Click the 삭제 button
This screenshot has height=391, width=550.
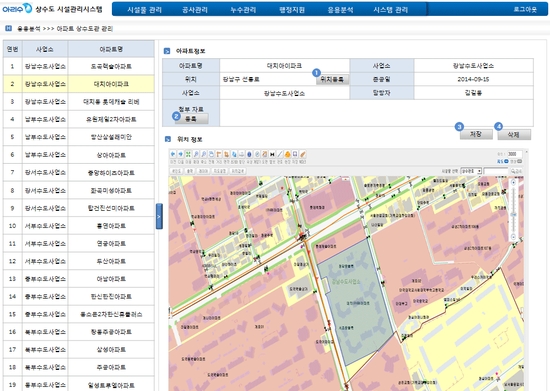(514, 135)
